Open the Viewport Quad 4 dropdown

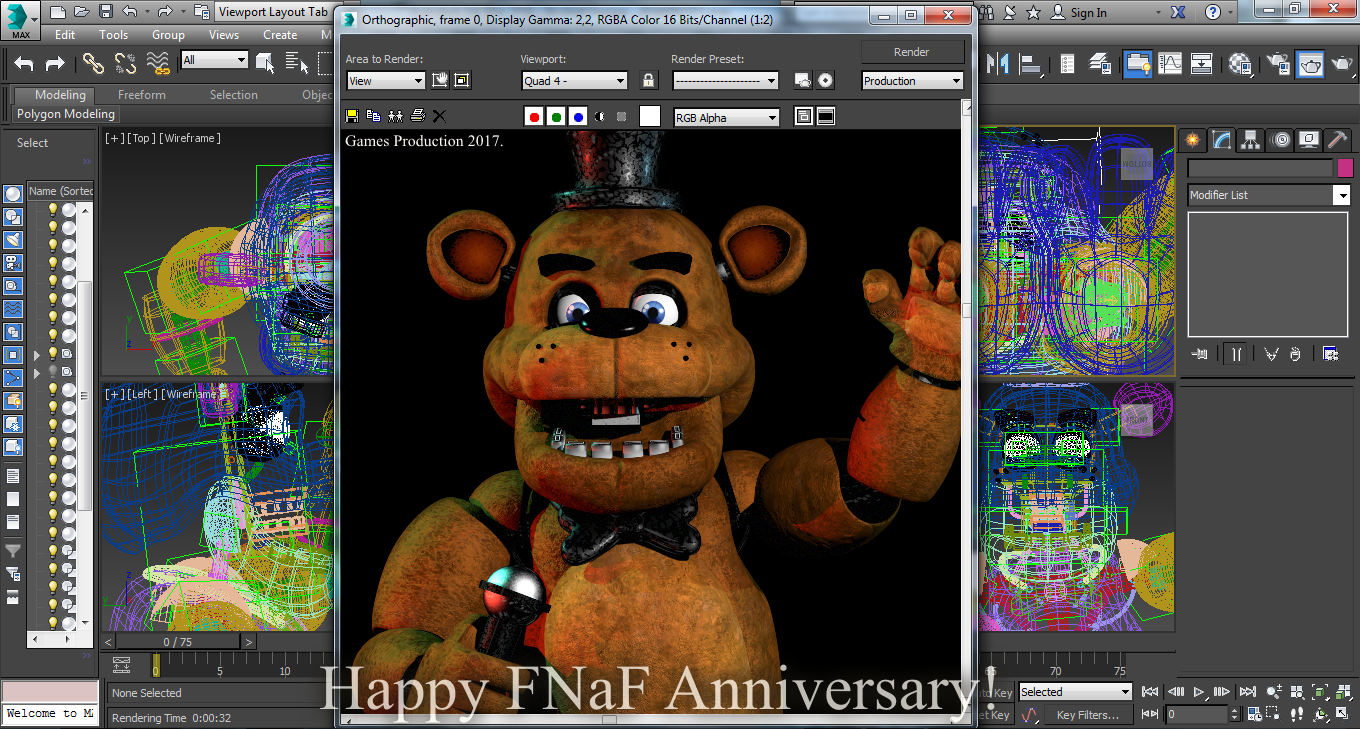tap(575, 81)
